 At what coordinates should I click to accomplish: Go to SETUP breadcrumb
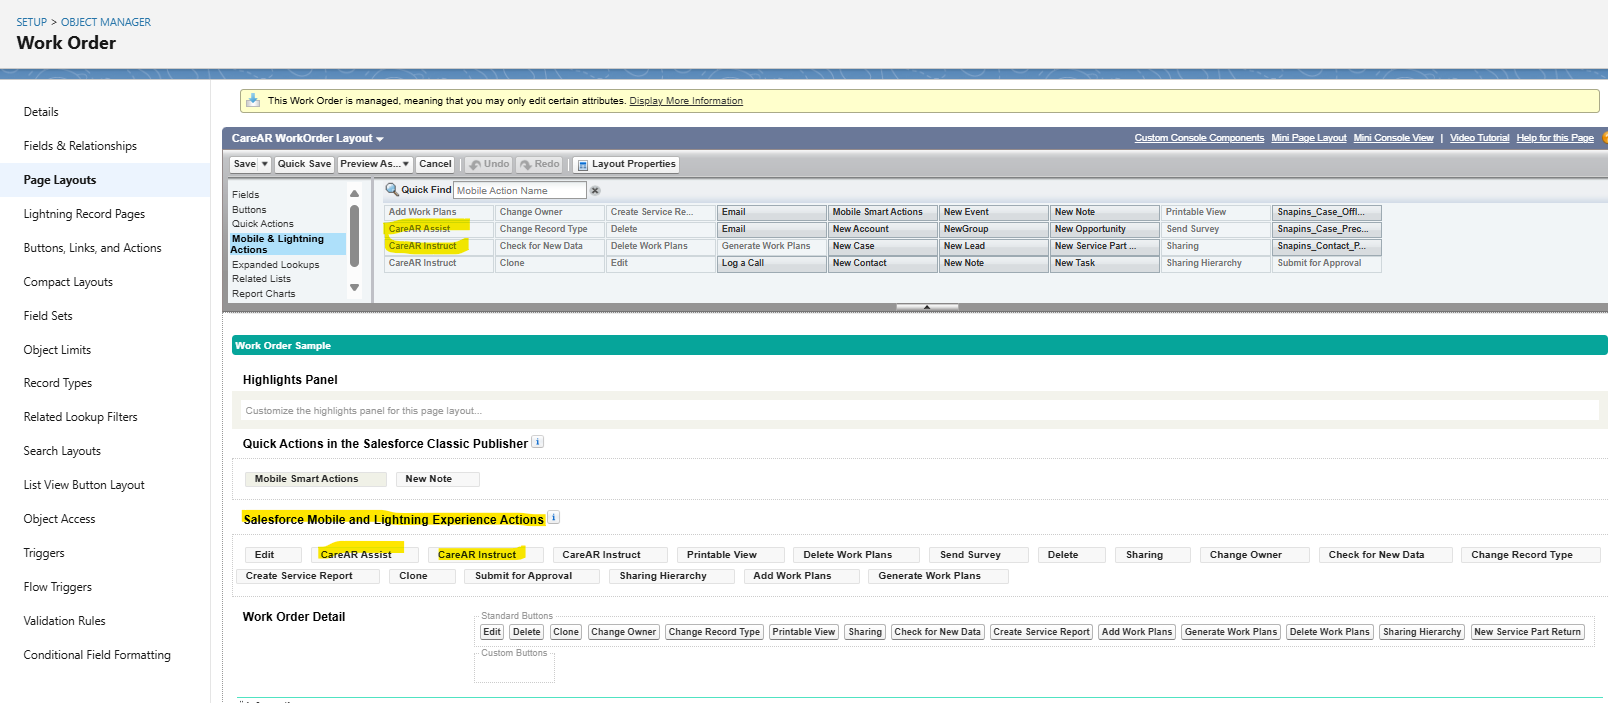coord(32,22)
